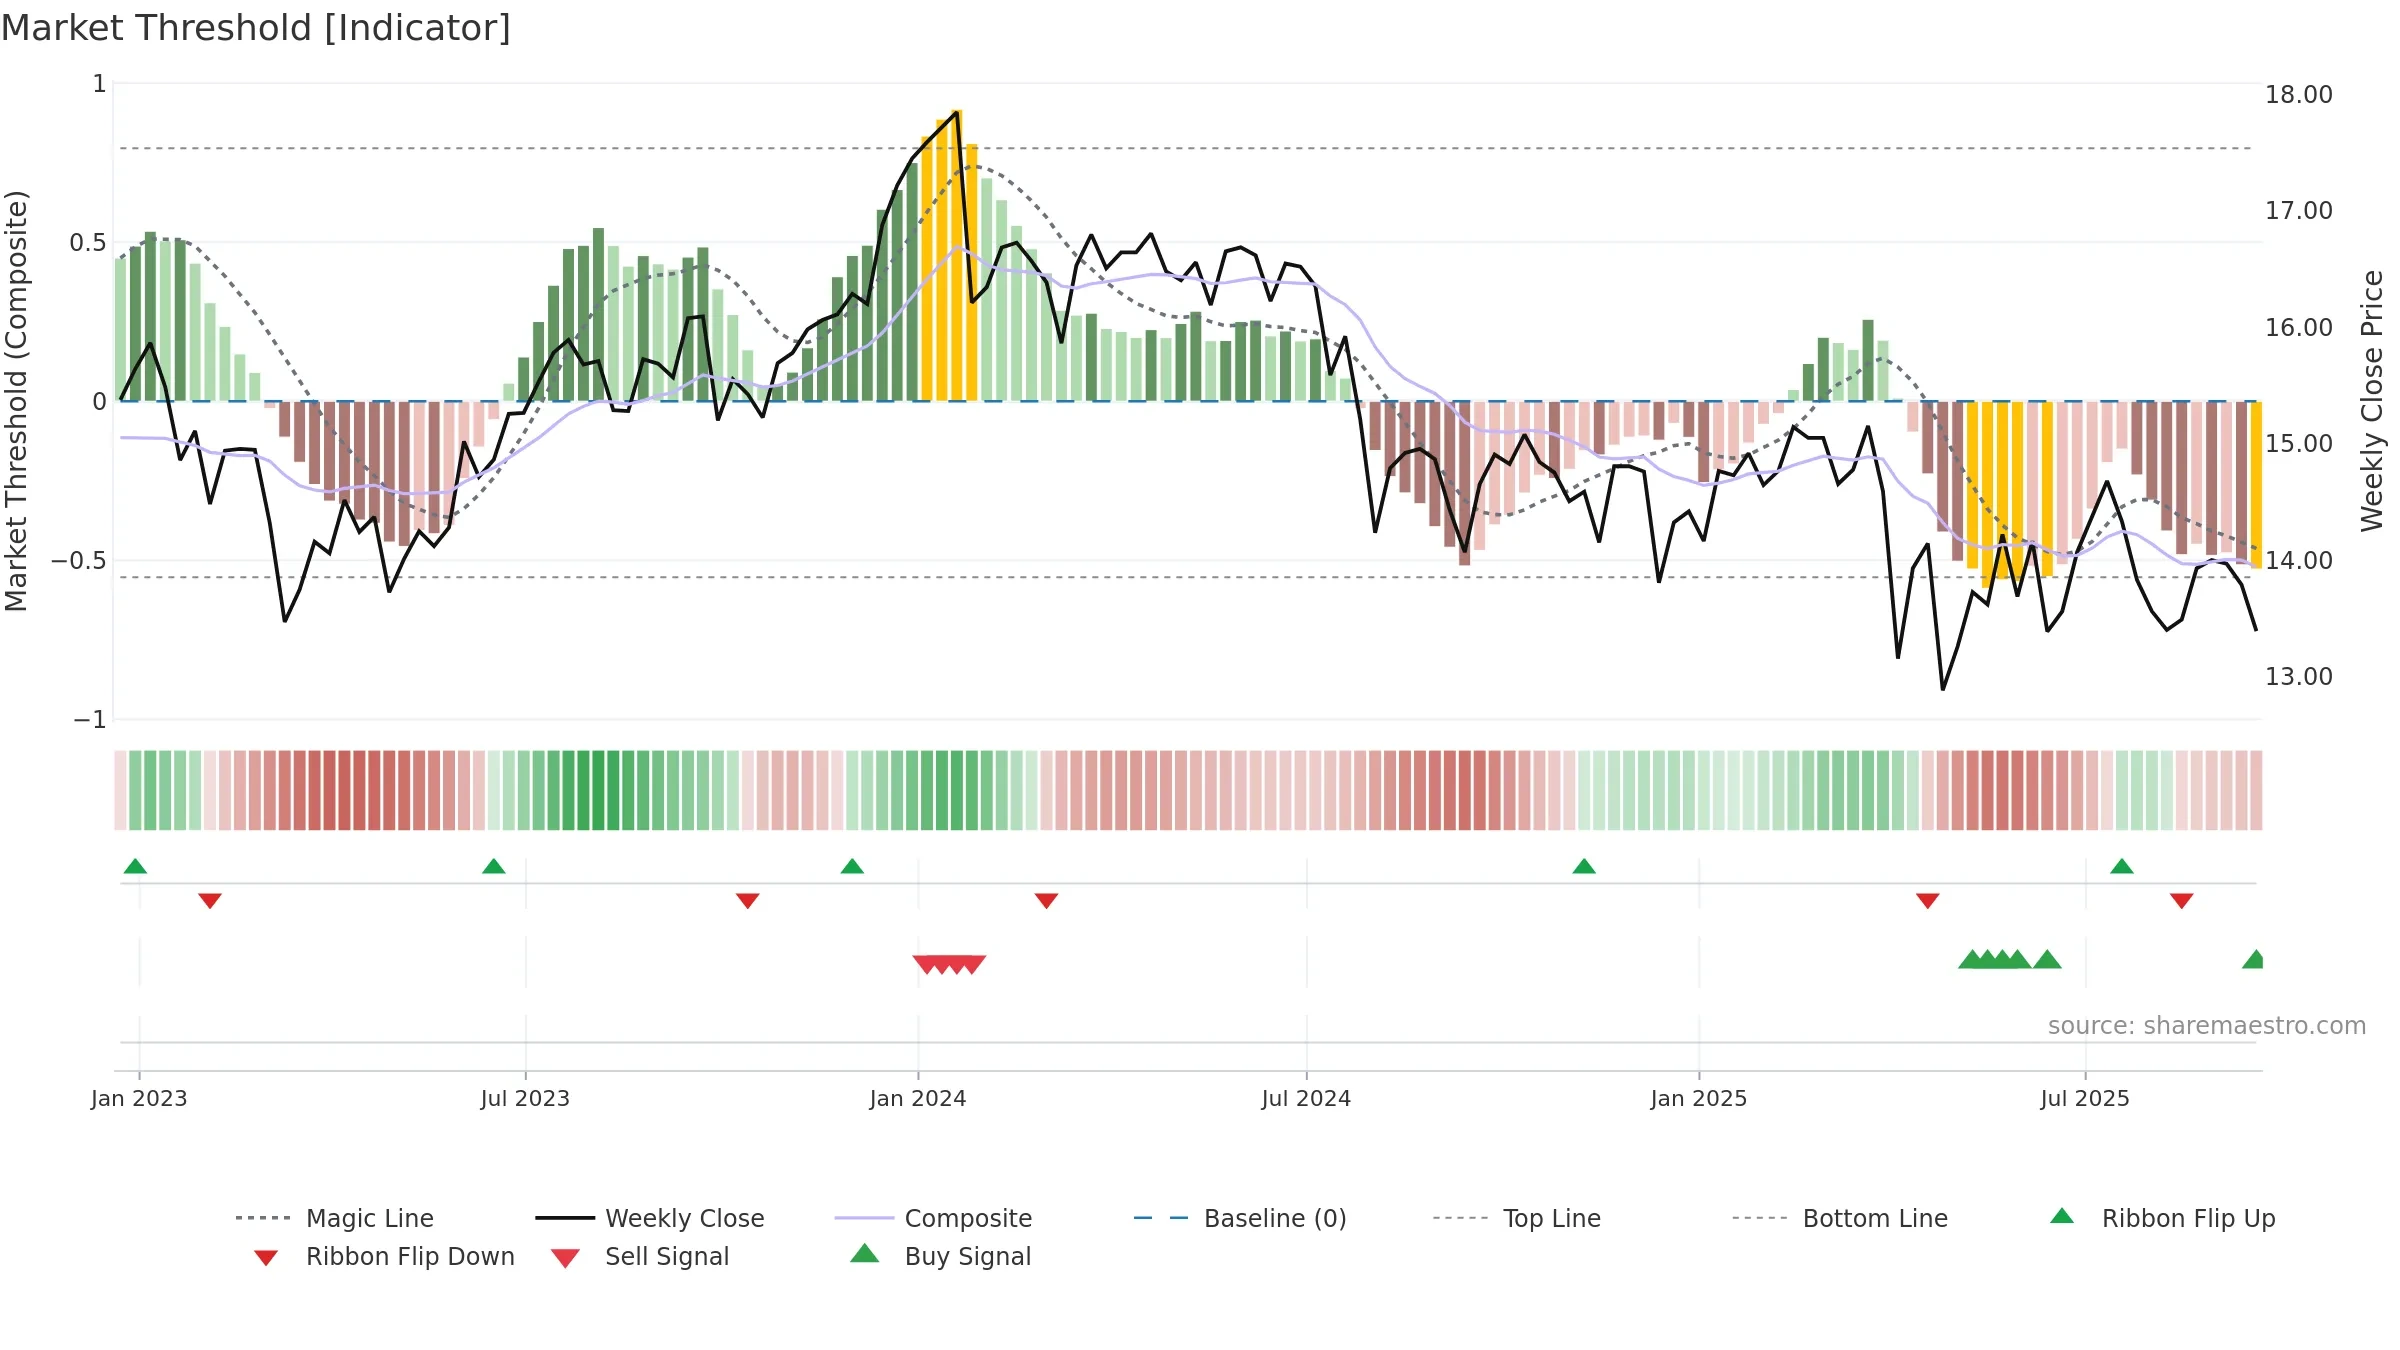Toggle the Weekly Close legend entry
Screen dimensions: 2400x1350
[x=649, y=1218]
